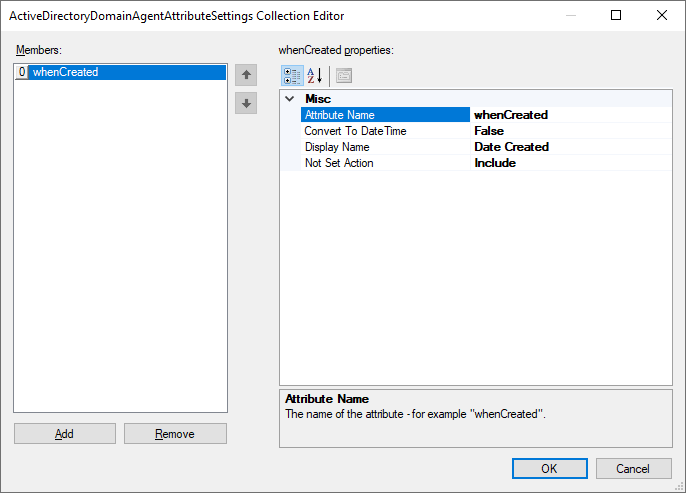Open the Include value for Not Set Action
The height and width of the screenshot is (493, 686).
click(570, 163)
